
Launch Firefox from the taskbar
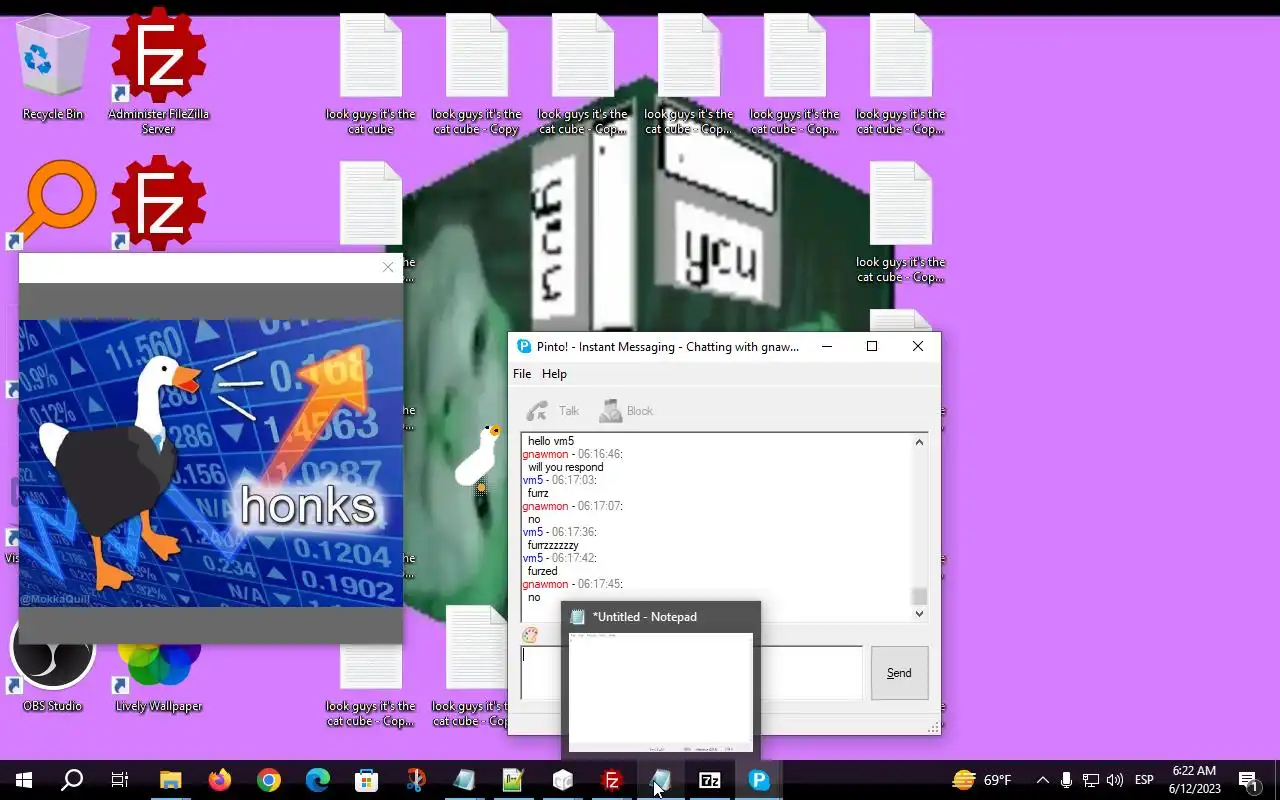[219, 780]
